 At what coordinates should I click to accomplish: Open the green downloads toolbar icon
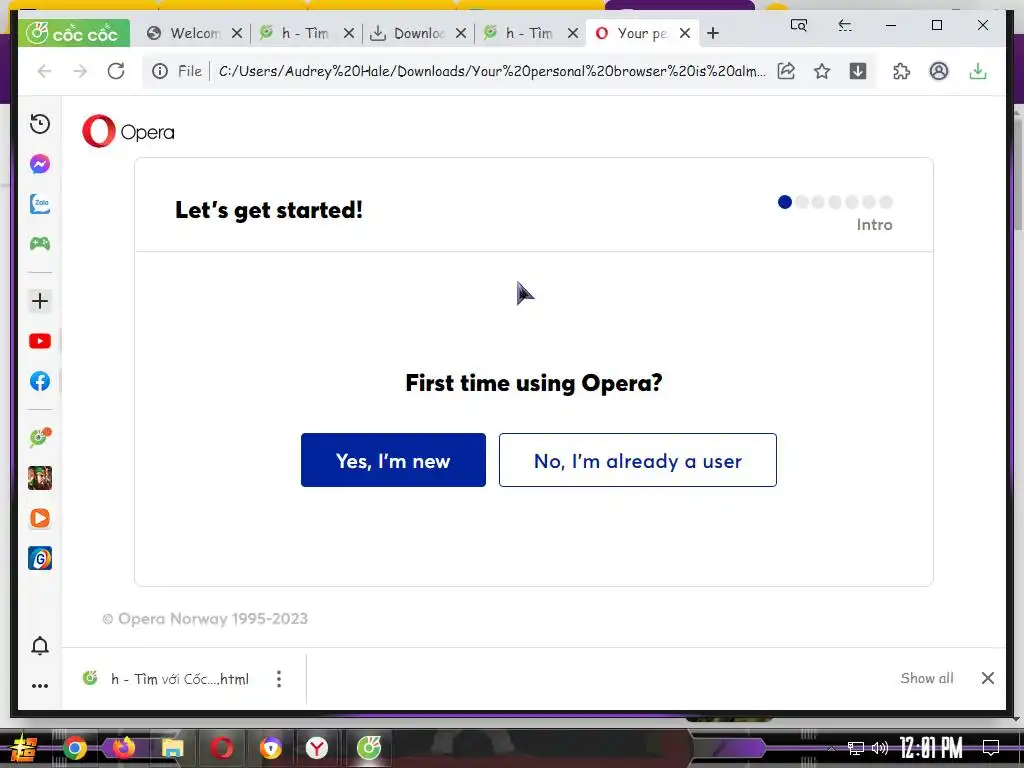(978, 71)
